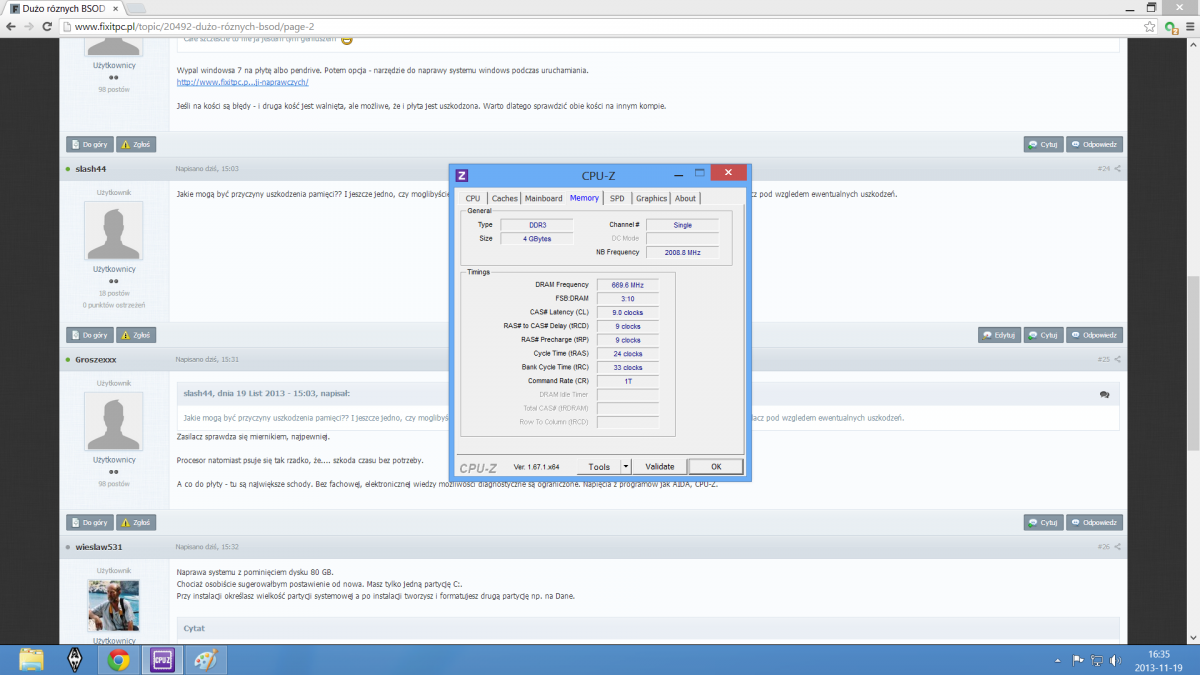Click 'Edytuj' on slash44's post

click(x=1000, y=335)
